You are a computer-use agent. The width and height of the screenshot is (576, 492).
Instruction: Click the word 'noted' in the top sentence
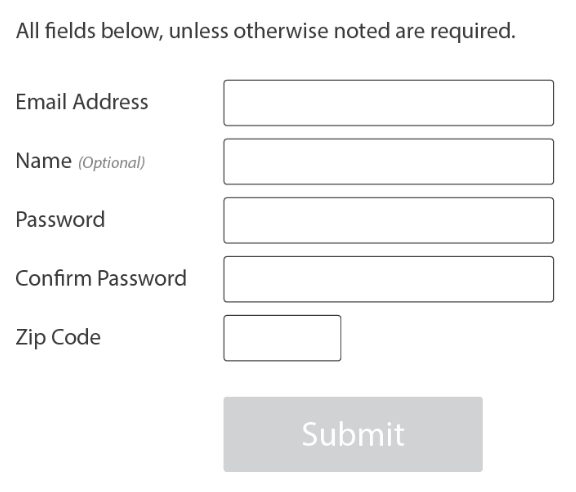tap(361, 30)
